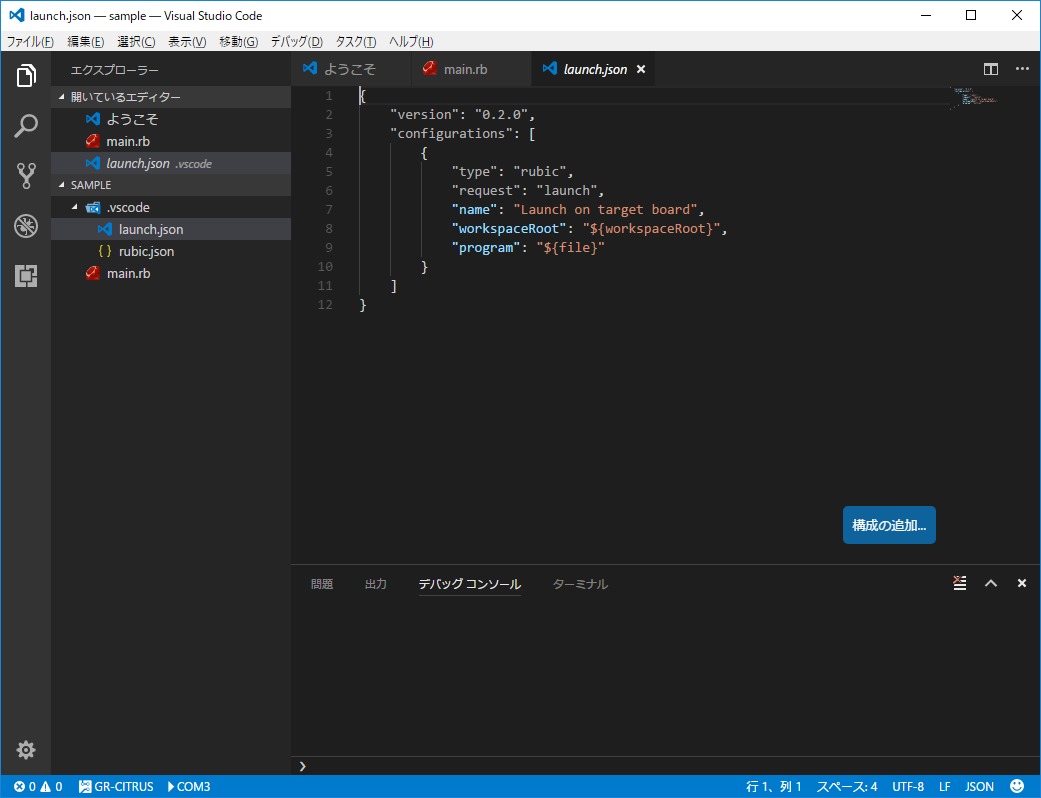Click the "Launch on target board" string
The width and height of the screenshot is (1041, 798).
coord(605,210)
